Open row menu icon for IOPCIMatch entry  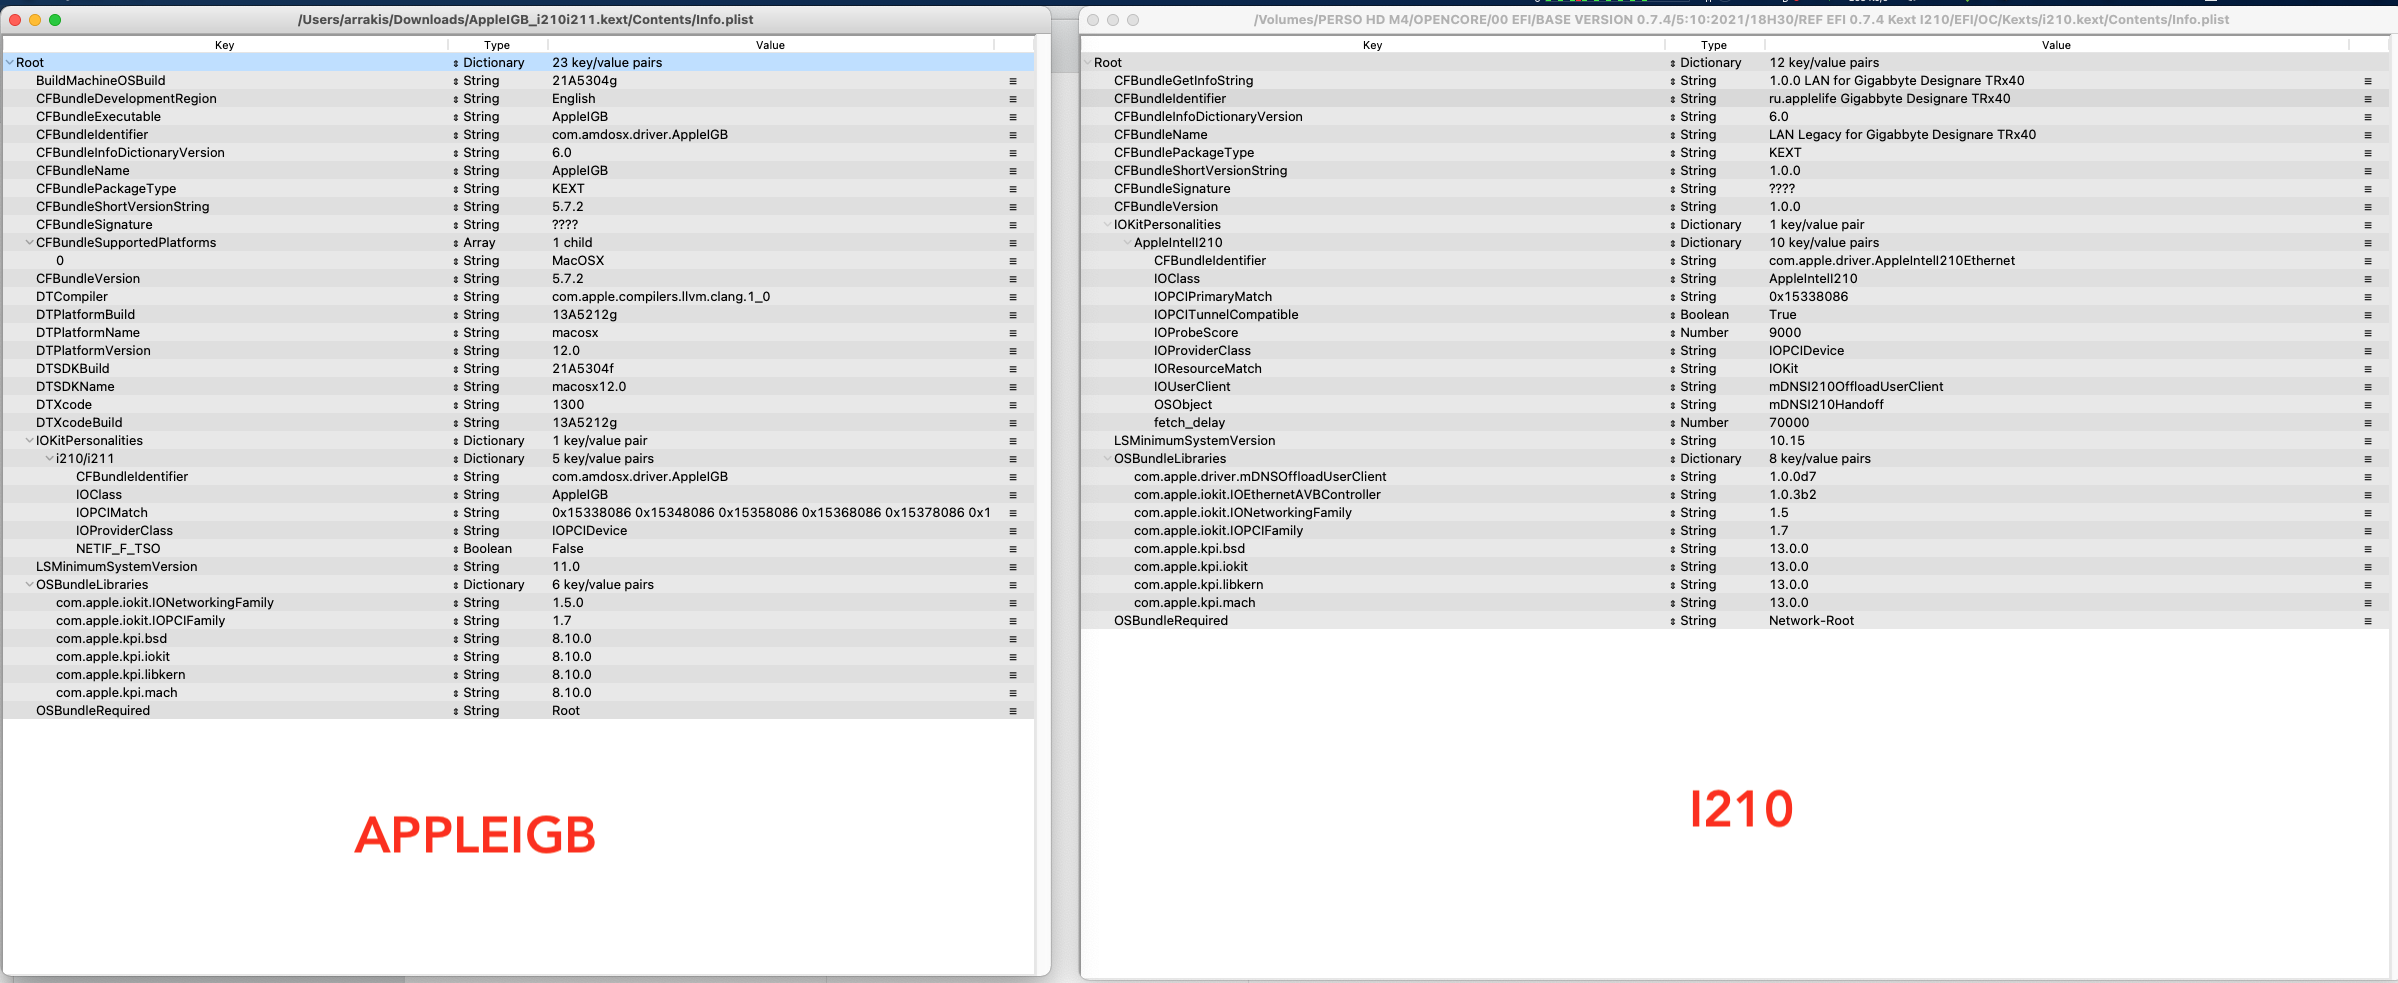[1012, 513]
